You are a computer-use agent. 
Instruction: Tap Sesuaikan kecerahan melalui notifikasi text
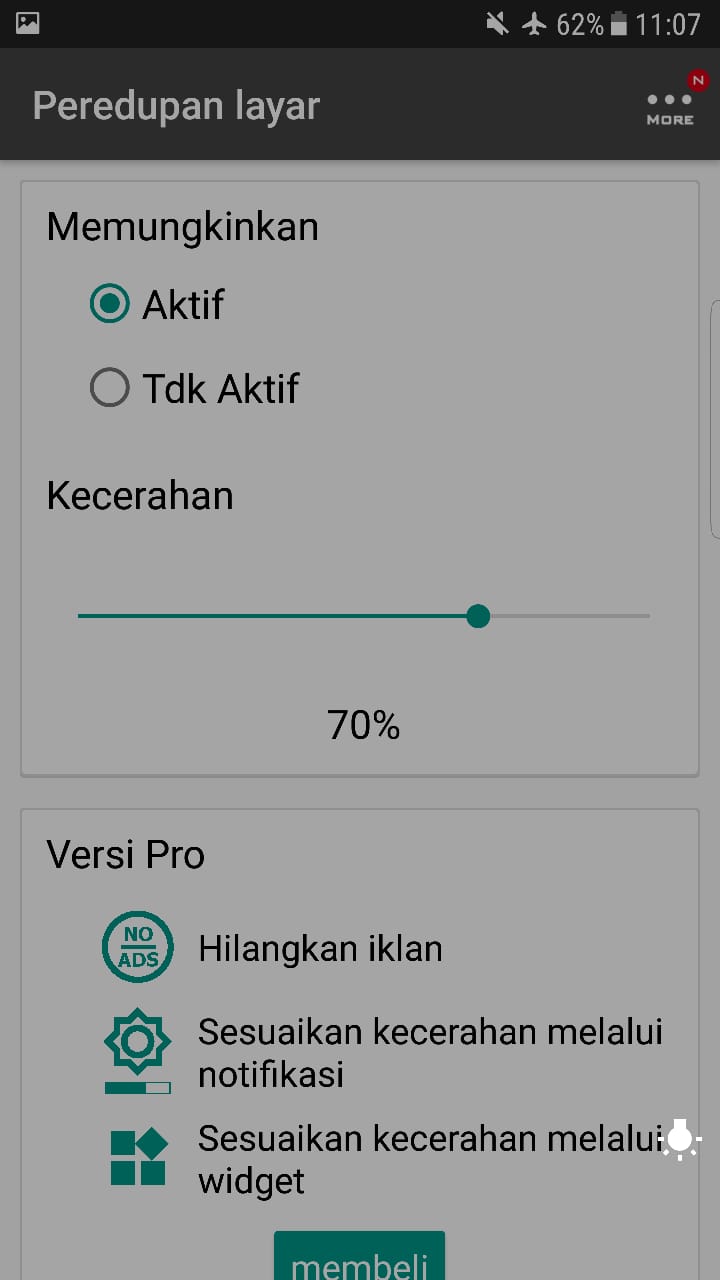(x=430, y=1052)
